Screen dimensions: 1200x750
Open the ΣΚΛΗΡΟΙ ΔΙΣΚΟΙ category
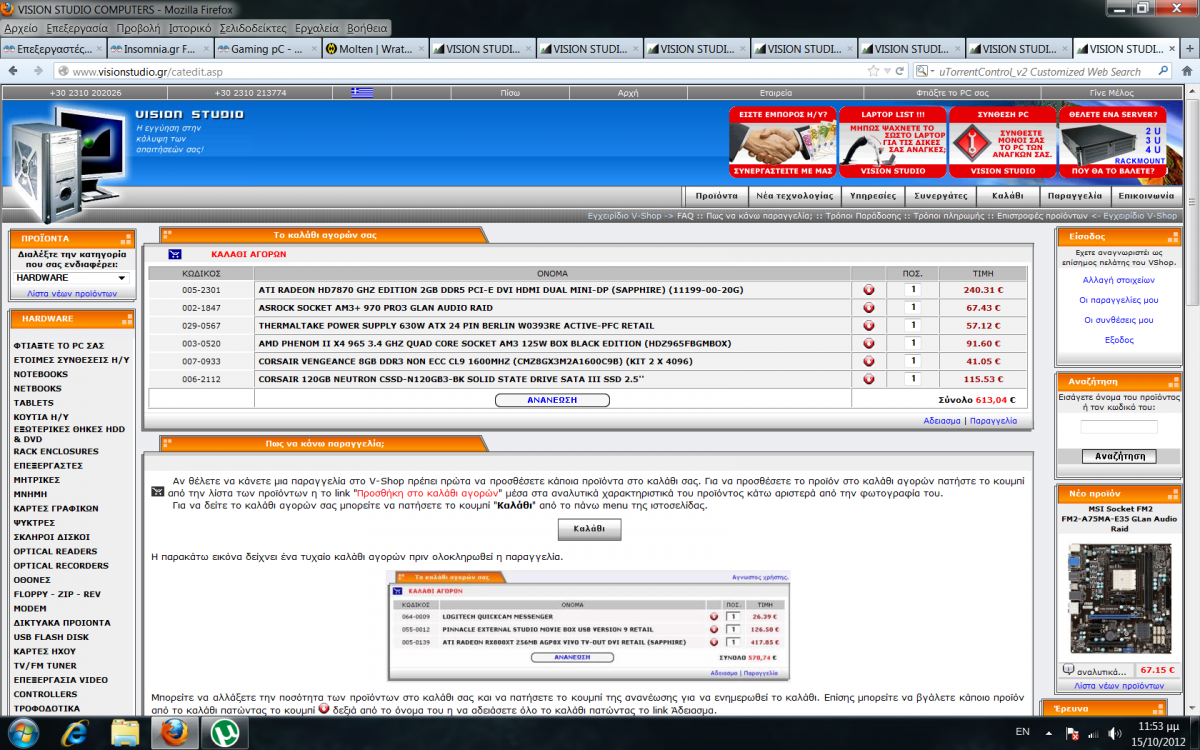tap(51, 537)
